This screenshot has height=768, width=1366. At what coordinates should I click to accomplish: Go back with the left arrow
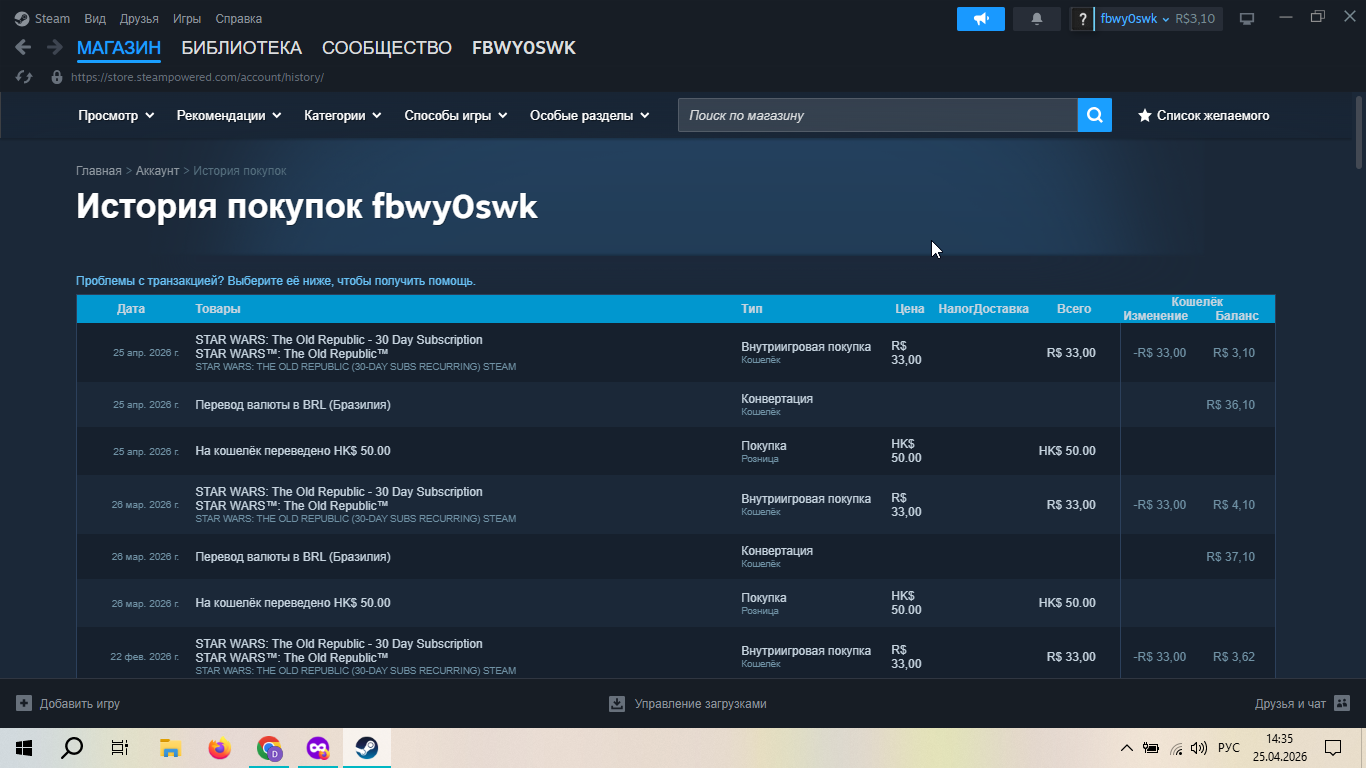[23, 48]
